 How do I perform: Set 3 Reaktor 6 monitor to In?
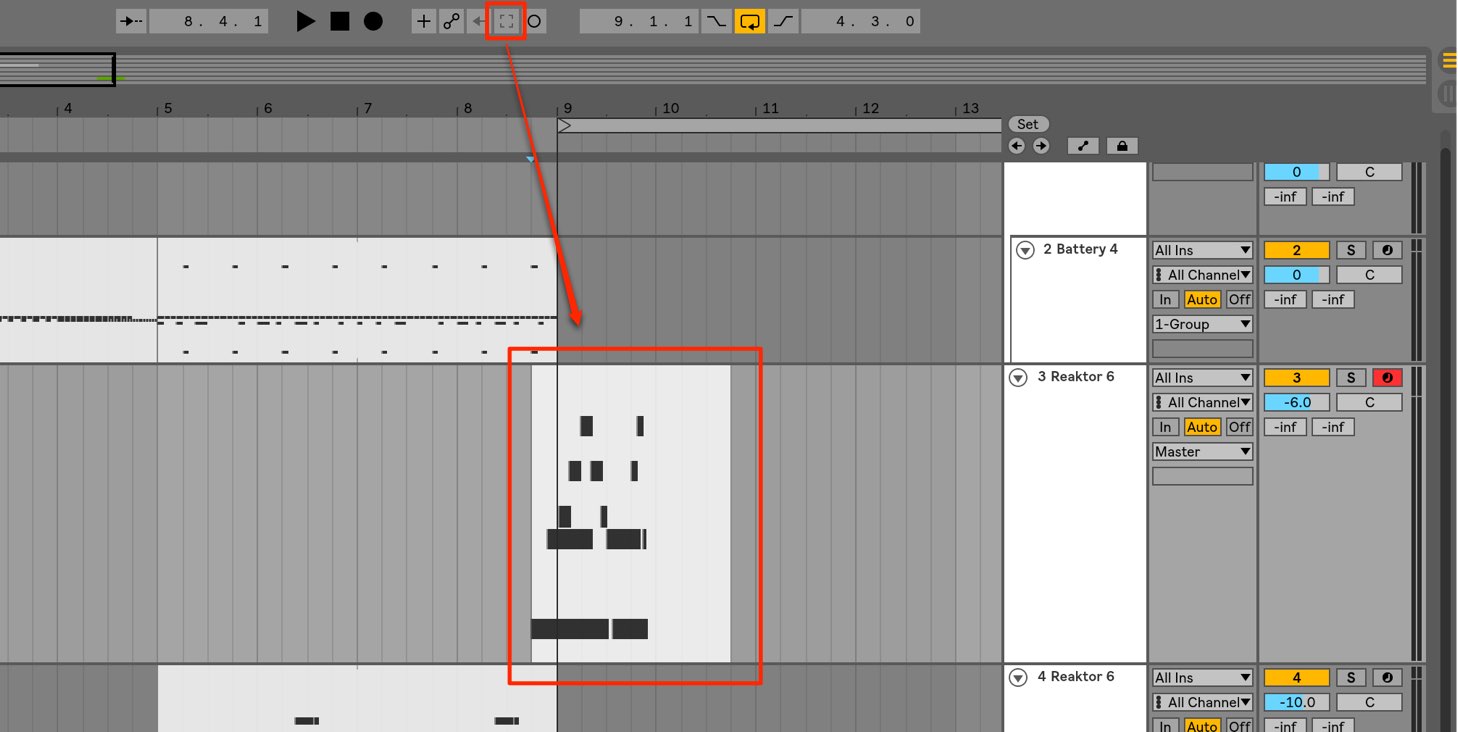[1165, 427]
